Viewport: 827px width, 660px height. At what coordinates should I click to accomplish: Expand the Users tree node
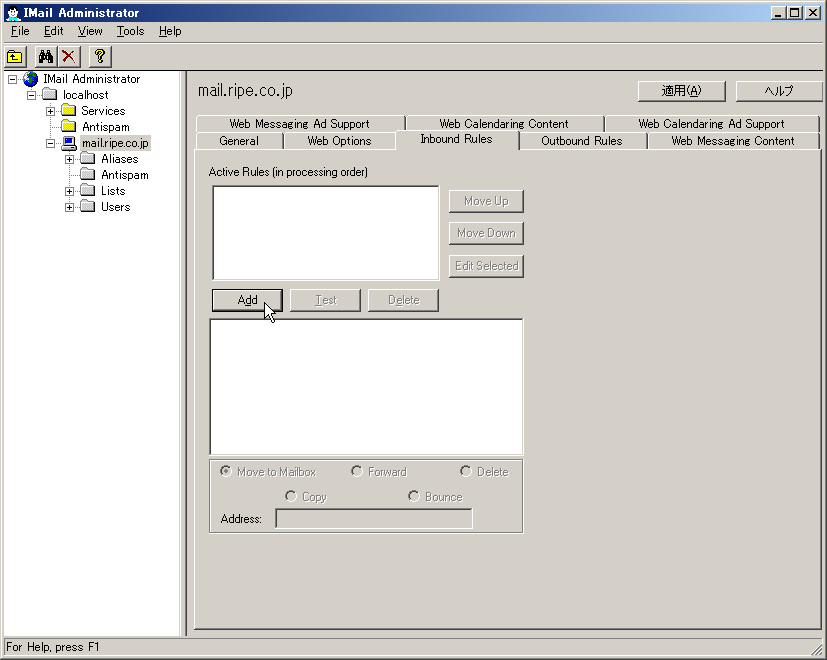coord(70,207)
